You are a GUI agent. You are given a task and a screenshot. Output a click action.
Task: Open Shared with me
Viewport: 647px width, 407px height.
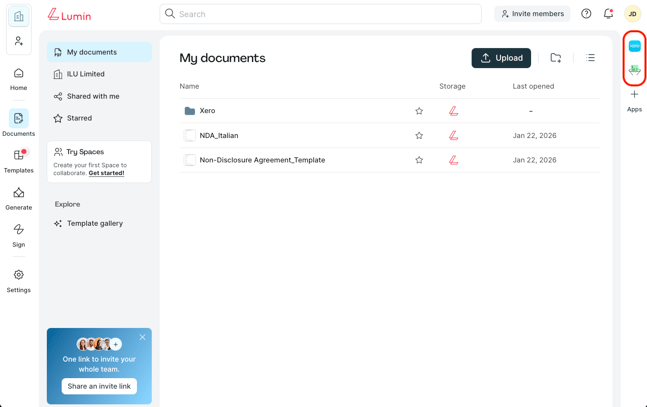[x=99, y=96]
